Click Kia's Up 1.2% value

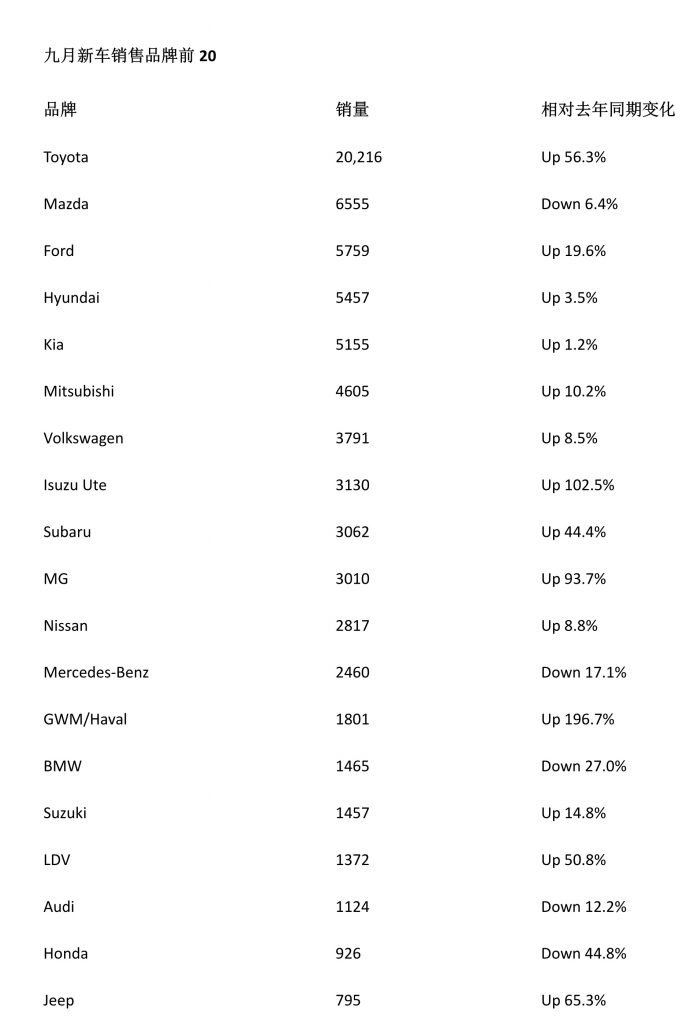569,345
